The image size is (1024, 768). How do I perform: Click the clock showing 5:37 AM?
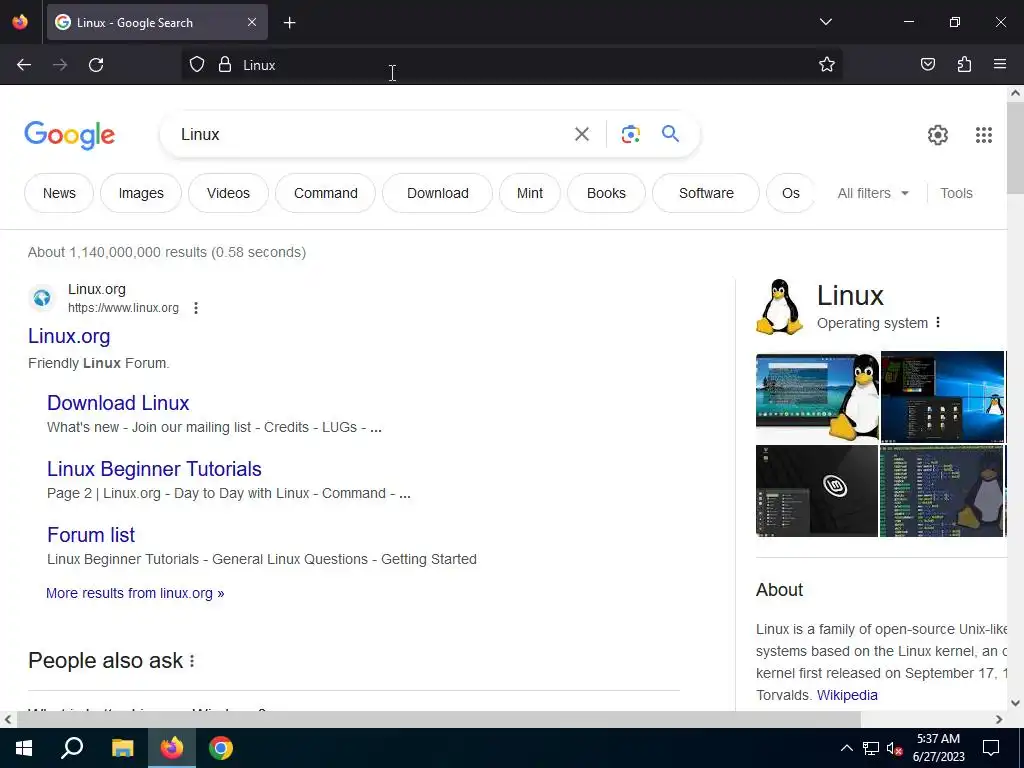tap(938, 739)
